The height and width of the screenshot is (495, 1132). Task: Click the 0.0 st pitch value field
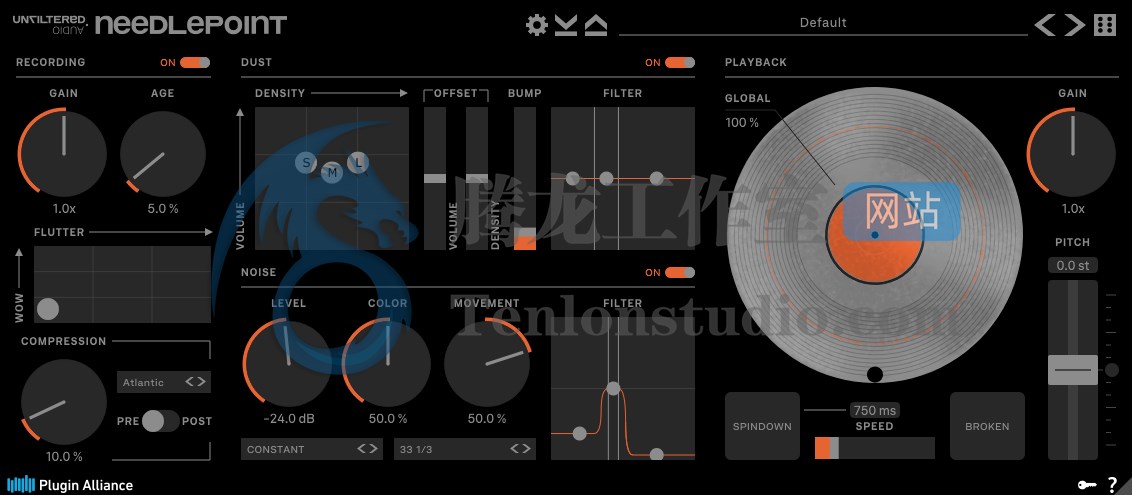tap(1073, 266)
